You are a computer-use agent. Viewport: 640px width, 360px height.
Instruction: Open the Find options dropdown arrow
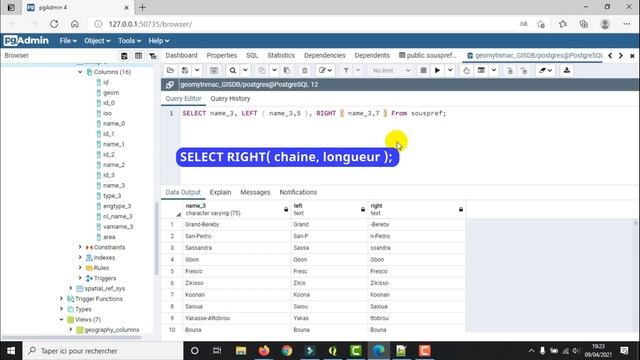245,70
